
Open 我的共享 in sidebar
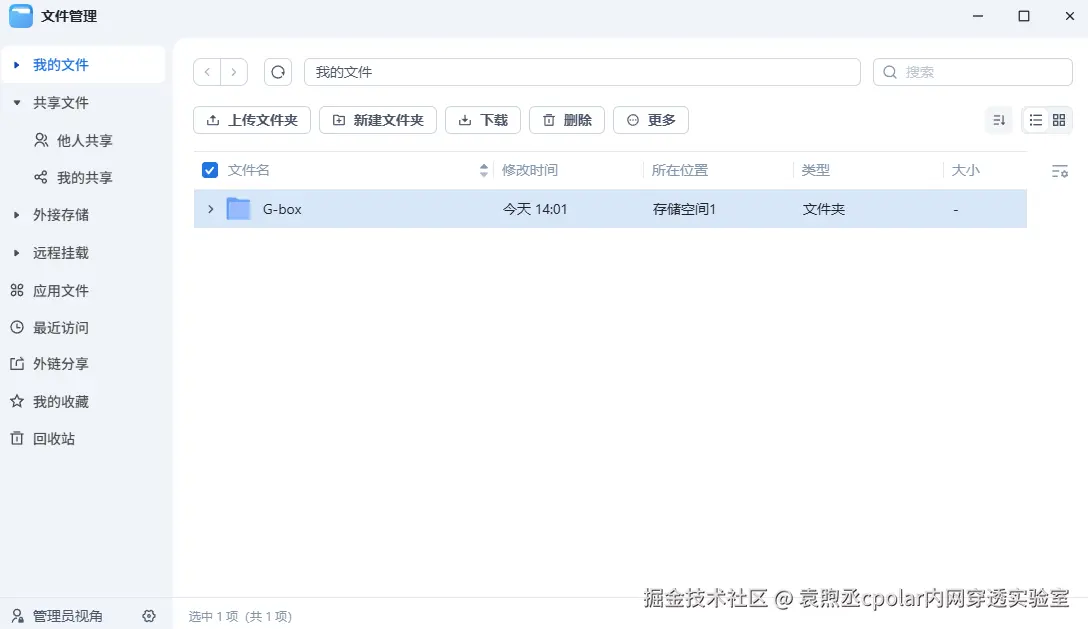point(85,178)
